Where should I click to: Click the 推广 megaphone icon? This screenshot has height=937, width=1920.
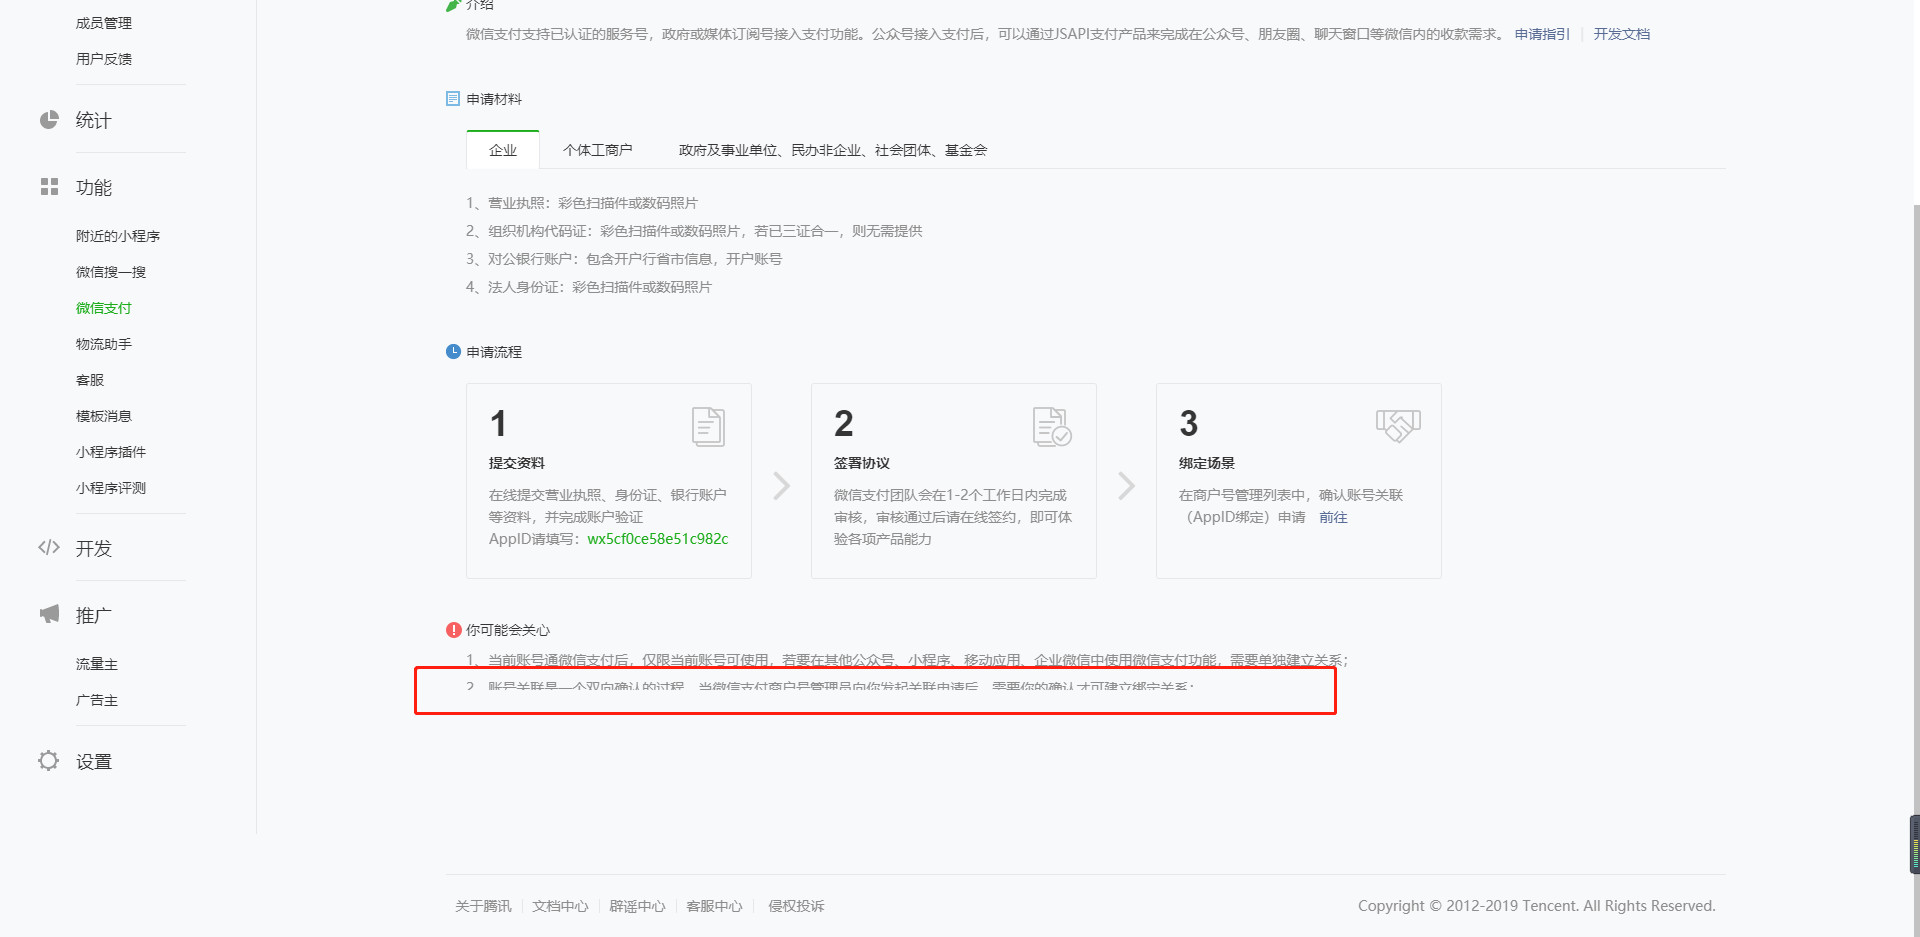pos(49,614)
